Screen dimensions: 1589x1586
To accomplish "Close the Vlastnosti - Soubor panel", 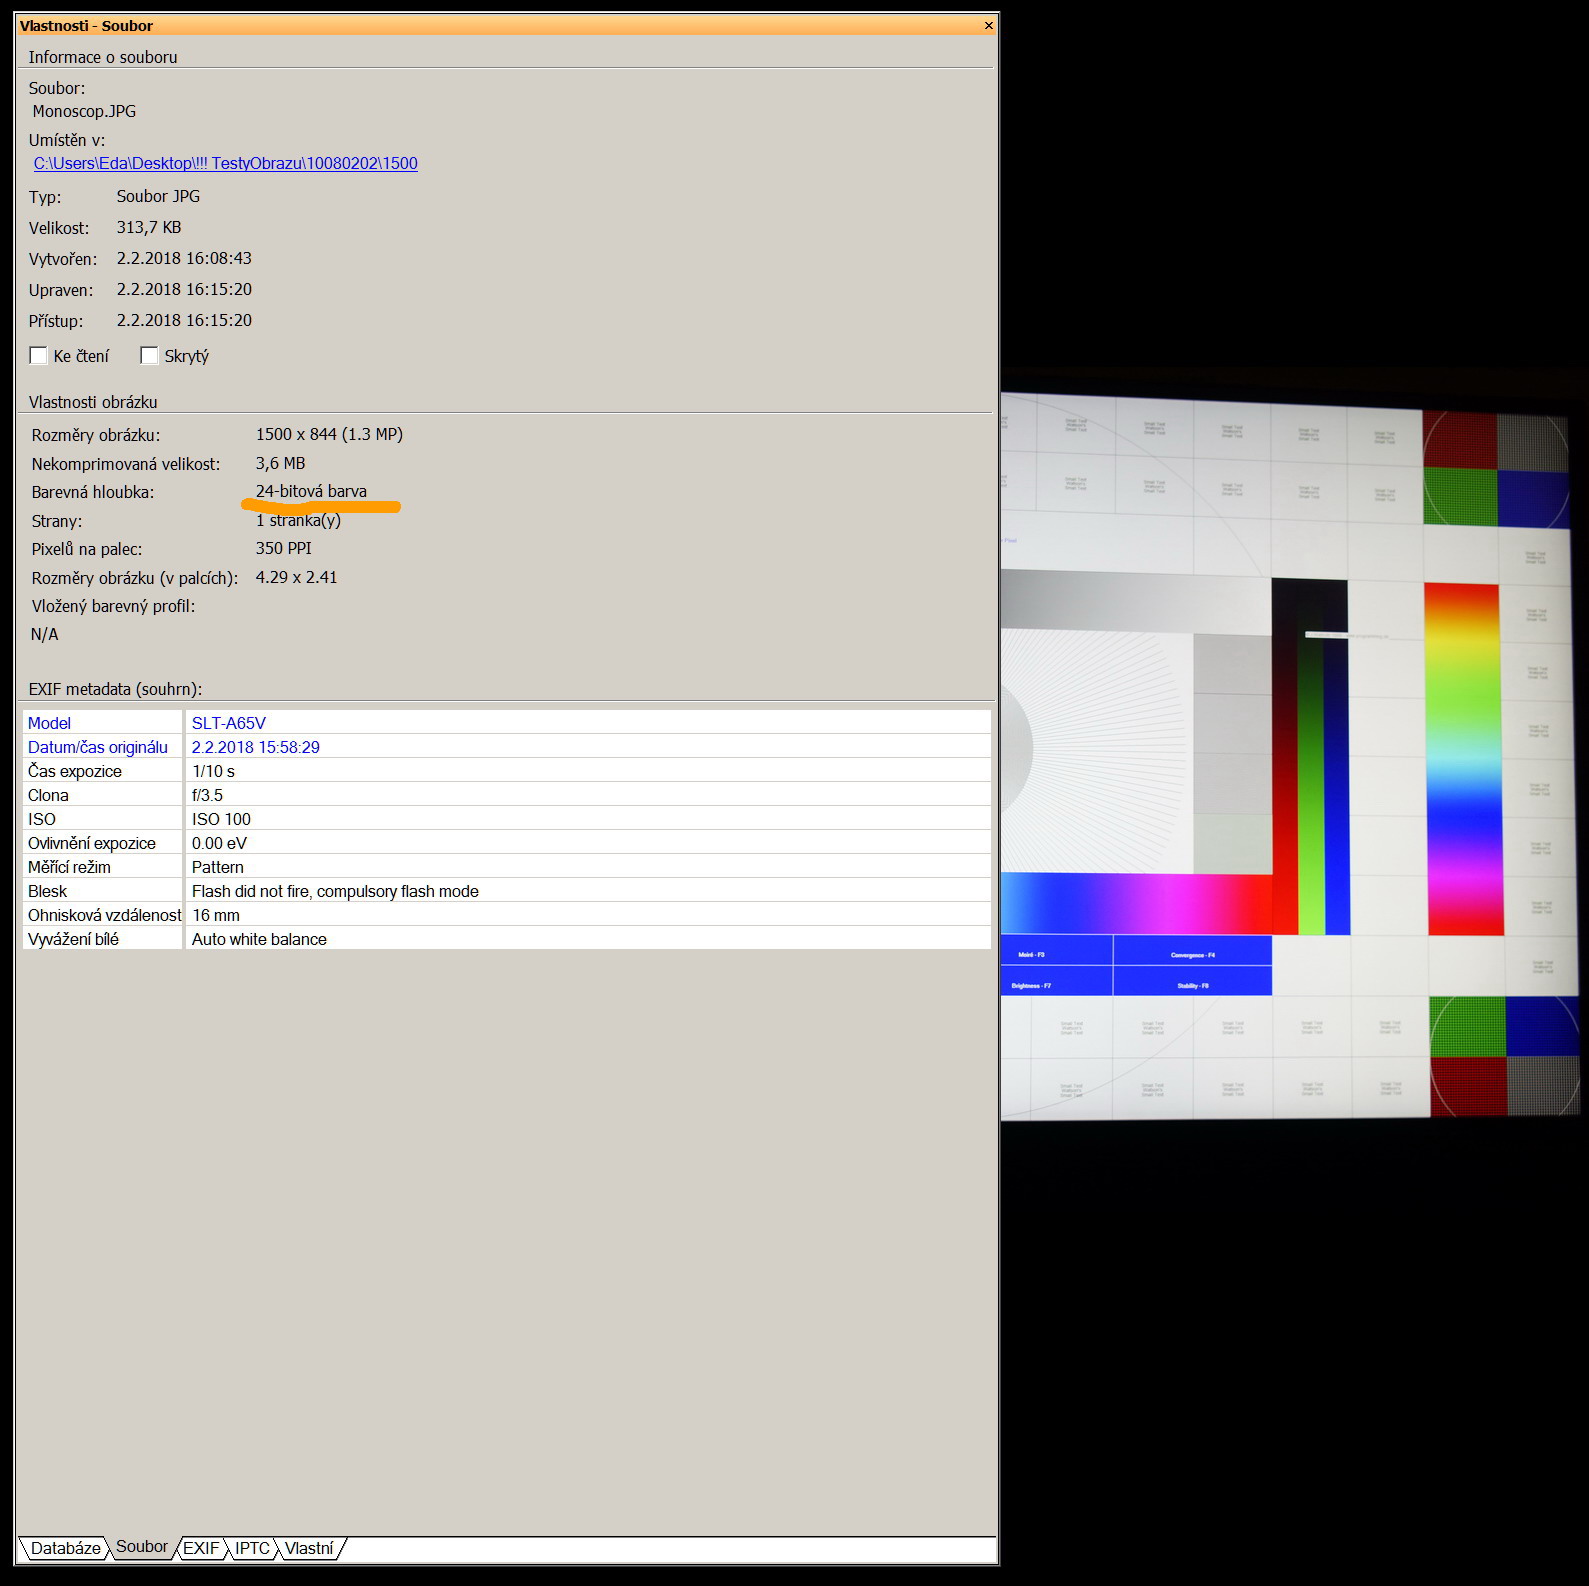I will point(988,26).
